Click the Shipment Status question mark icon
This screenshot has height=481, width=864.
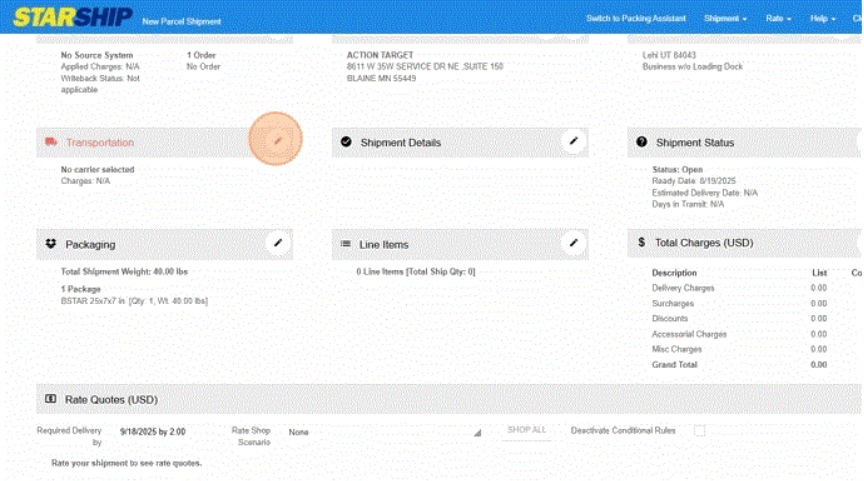pos(642,143)
